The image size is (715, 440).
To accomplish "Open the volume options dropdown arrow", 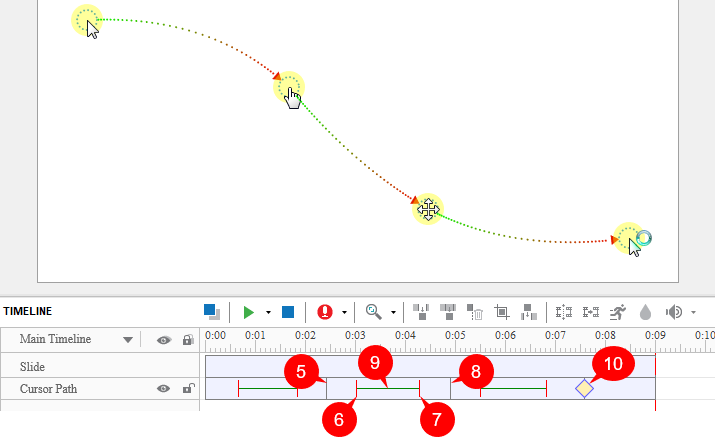I will tap(694, 312).
